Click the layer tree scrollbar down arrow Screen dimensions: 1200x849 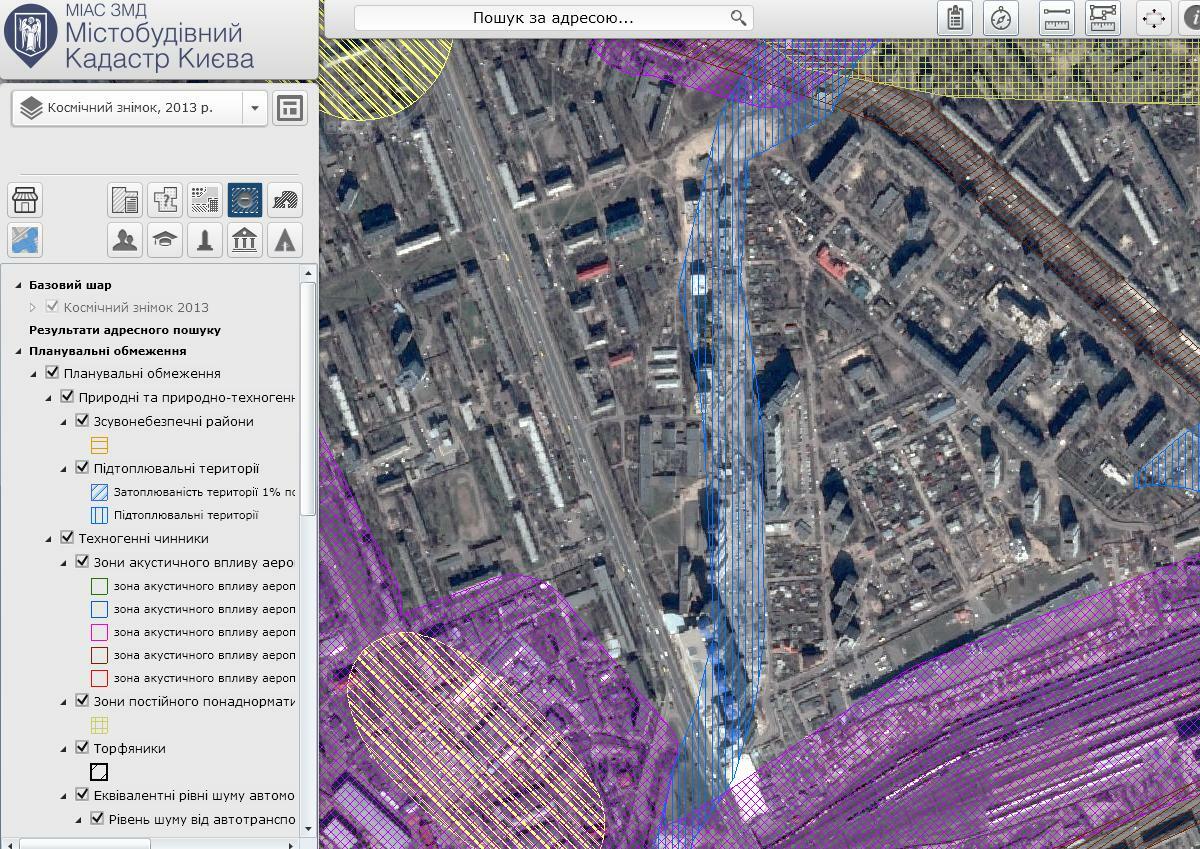[309, 828]
